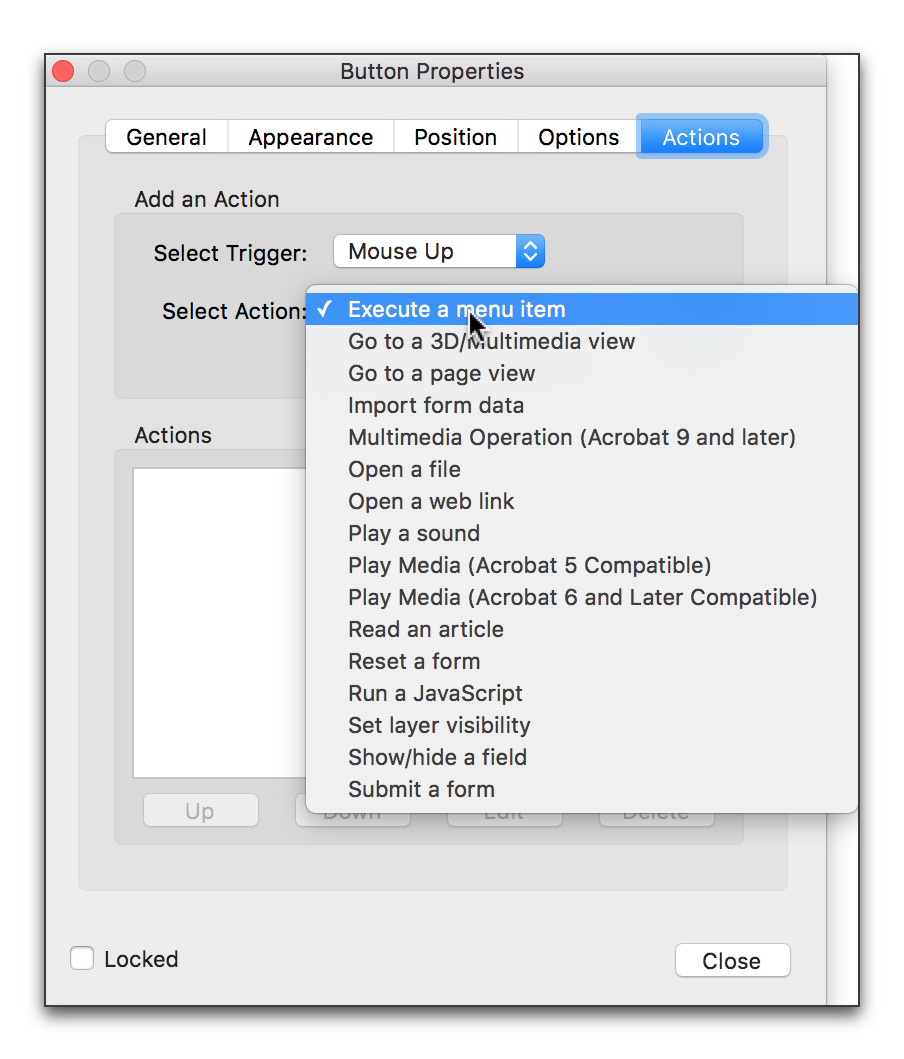Select "Run a JavaScript" action
904x1059 pixels.
(x=434, y=693)
